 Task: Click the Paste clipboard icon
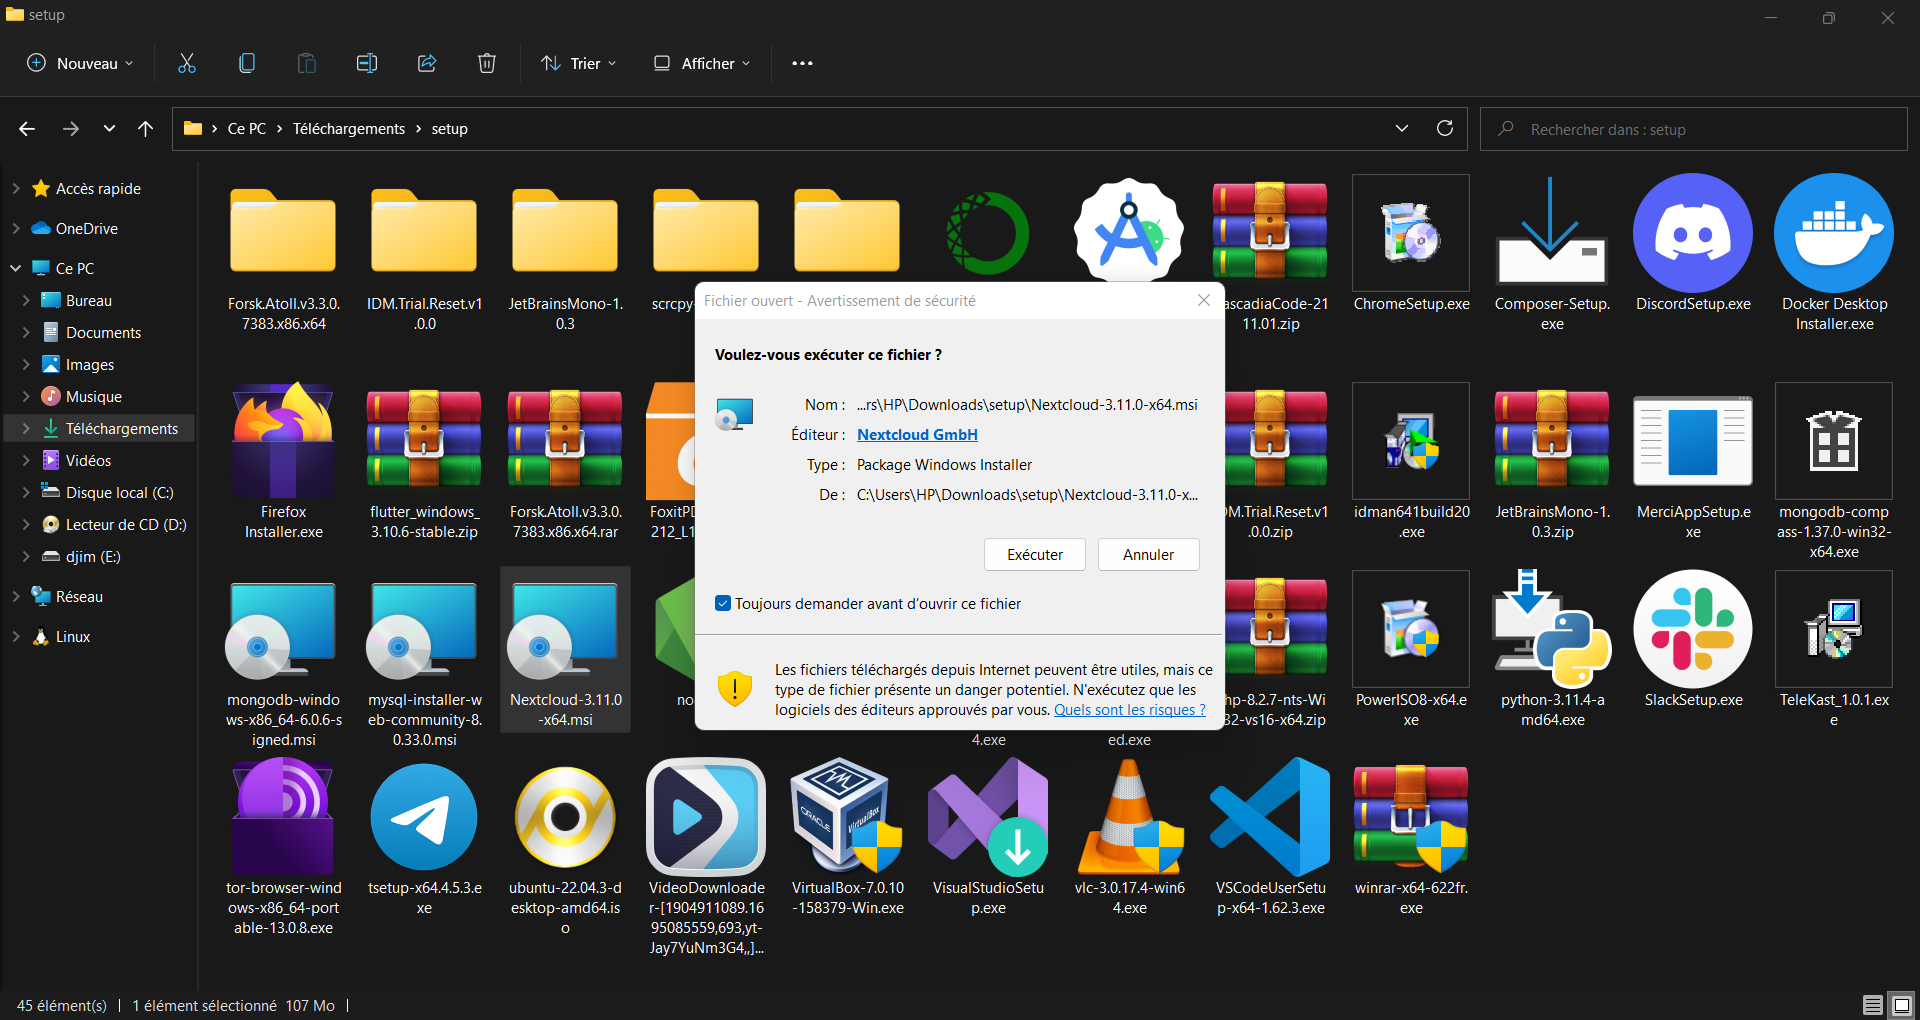(307, 63)
